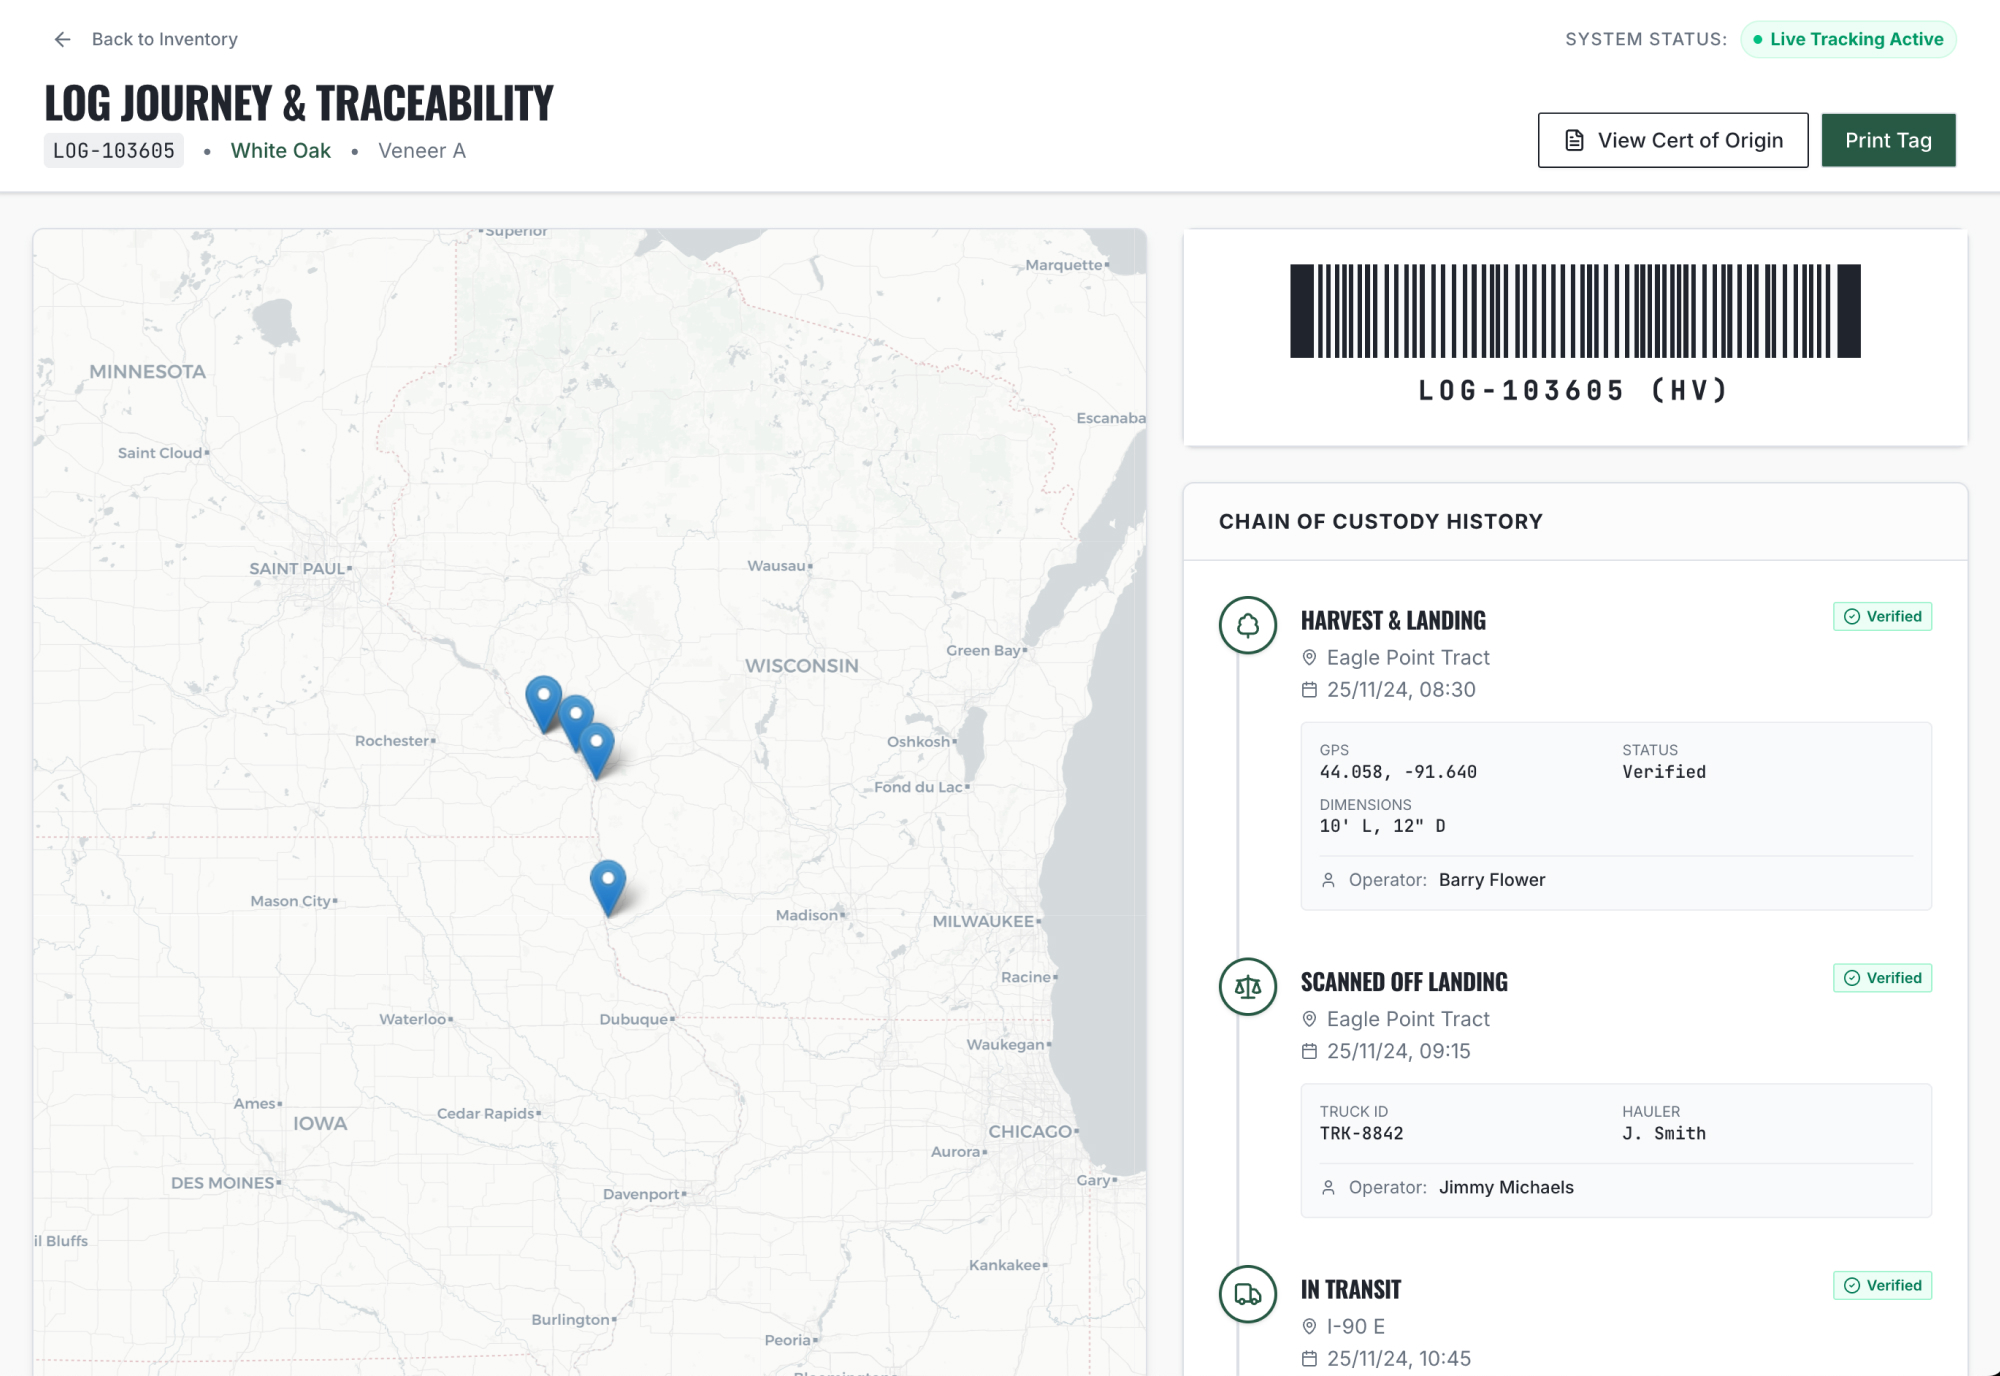The image size is (2000, 1376).
Task: Click the back arrow icon near Back to Inventory
Action: tap(62, 39)
